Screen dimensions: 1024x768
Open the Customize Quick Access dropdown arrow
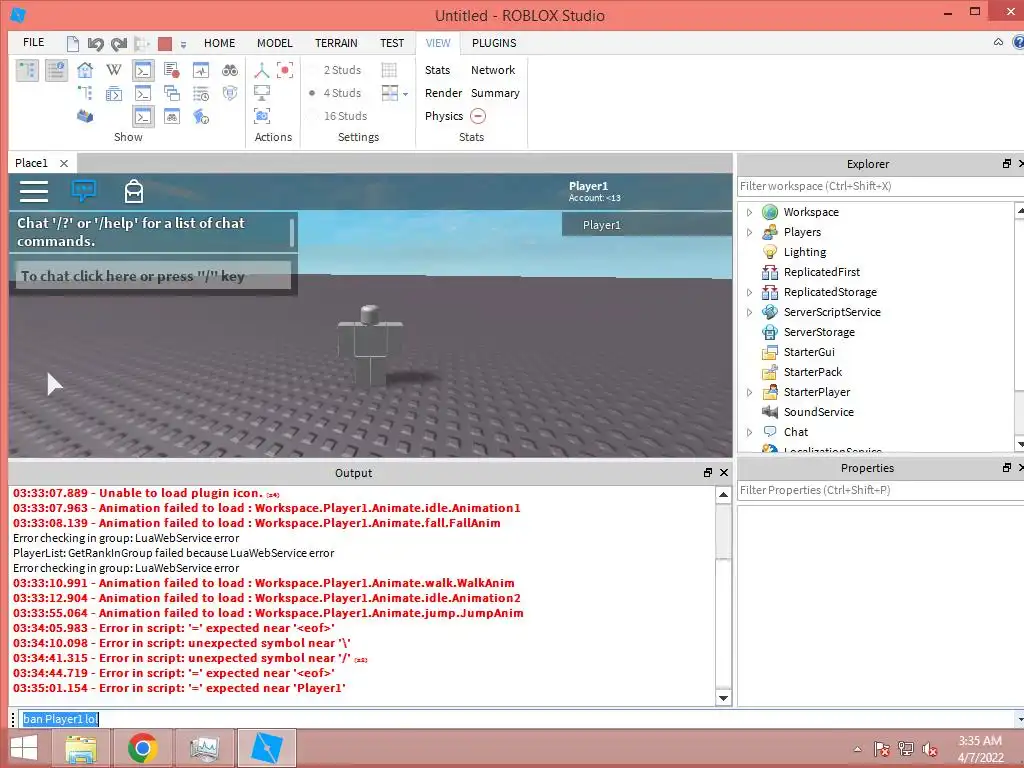[184, 44]
